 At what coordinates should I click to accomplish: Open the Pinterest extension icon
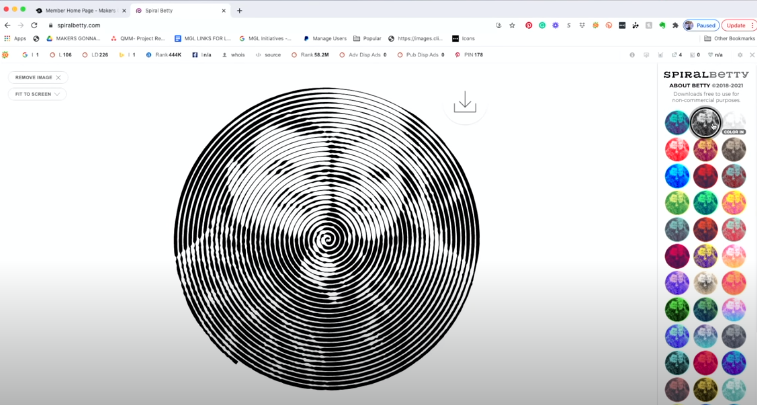(529, 25)
